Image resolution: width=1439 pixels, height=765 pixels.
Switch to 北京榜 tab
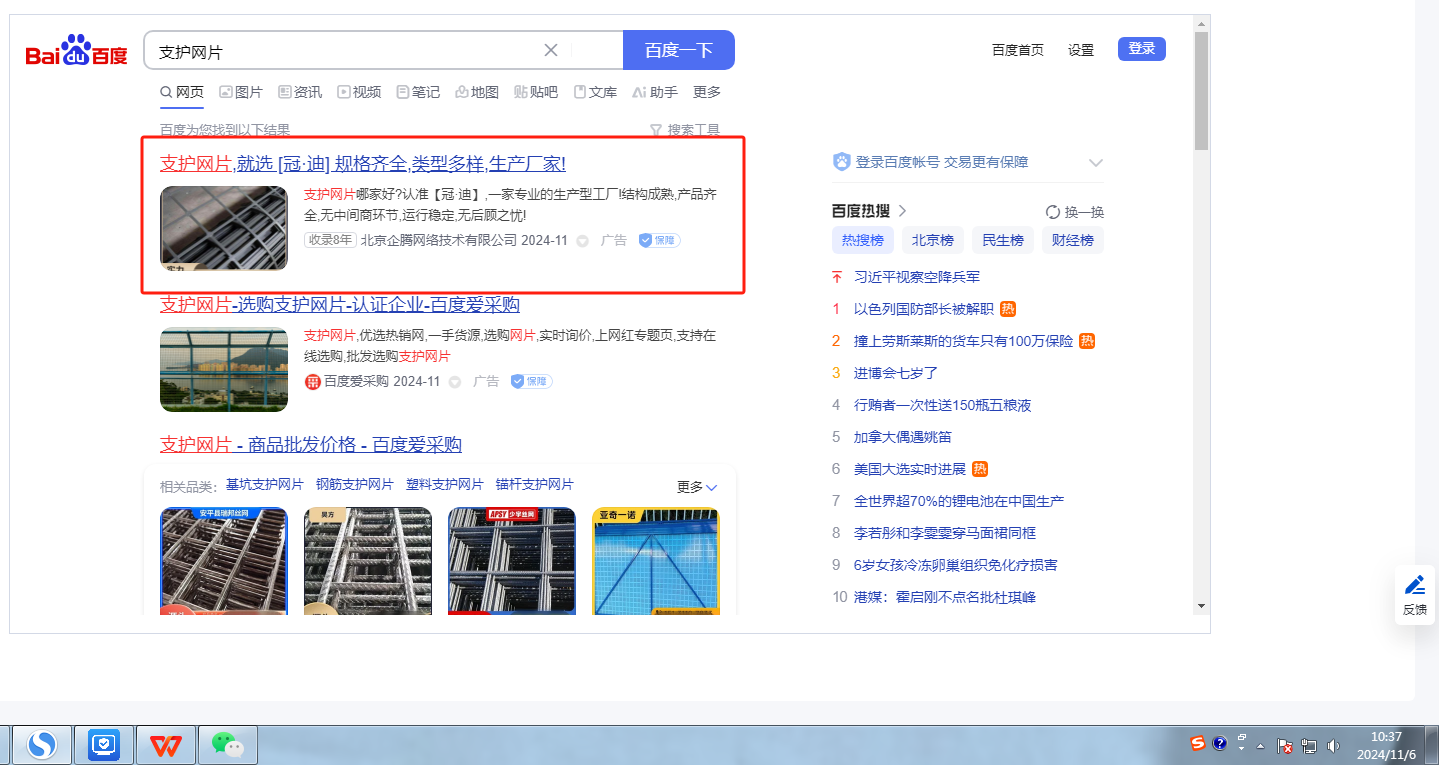coord(932,240)
